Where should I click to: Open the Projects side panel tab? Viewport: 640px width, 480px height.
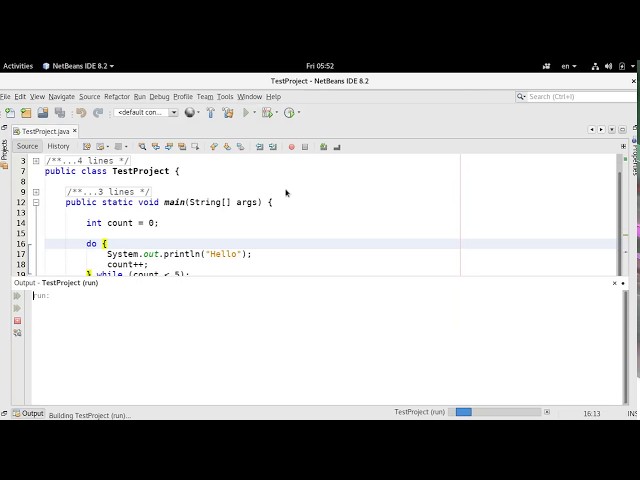click(x=4, y=154)
